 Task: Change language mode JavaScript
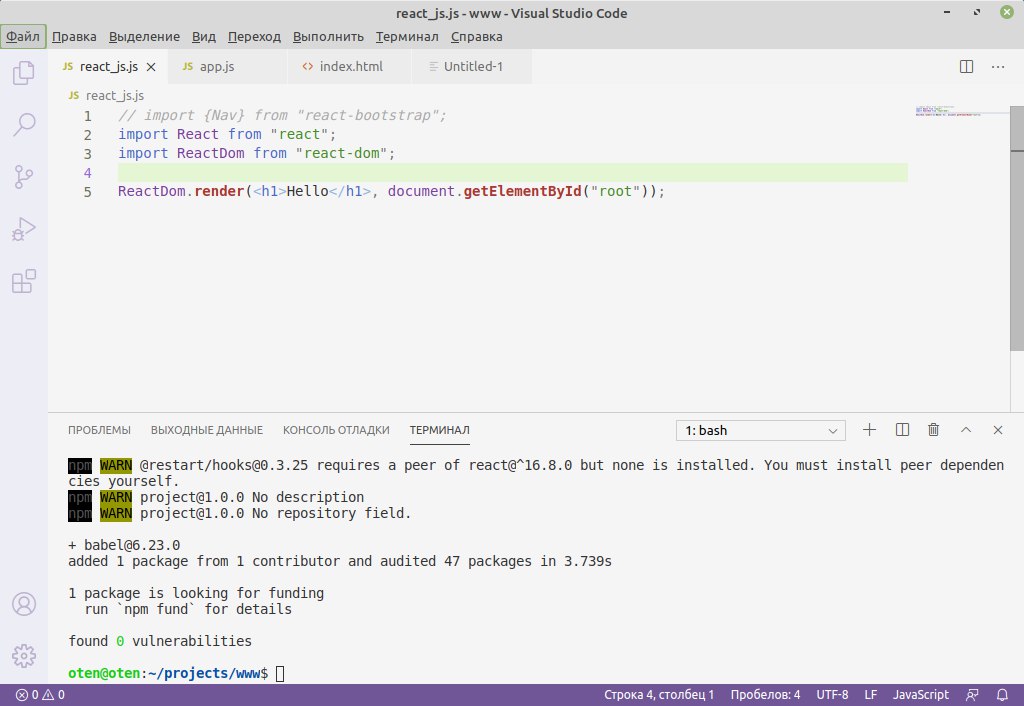(921, 695)
